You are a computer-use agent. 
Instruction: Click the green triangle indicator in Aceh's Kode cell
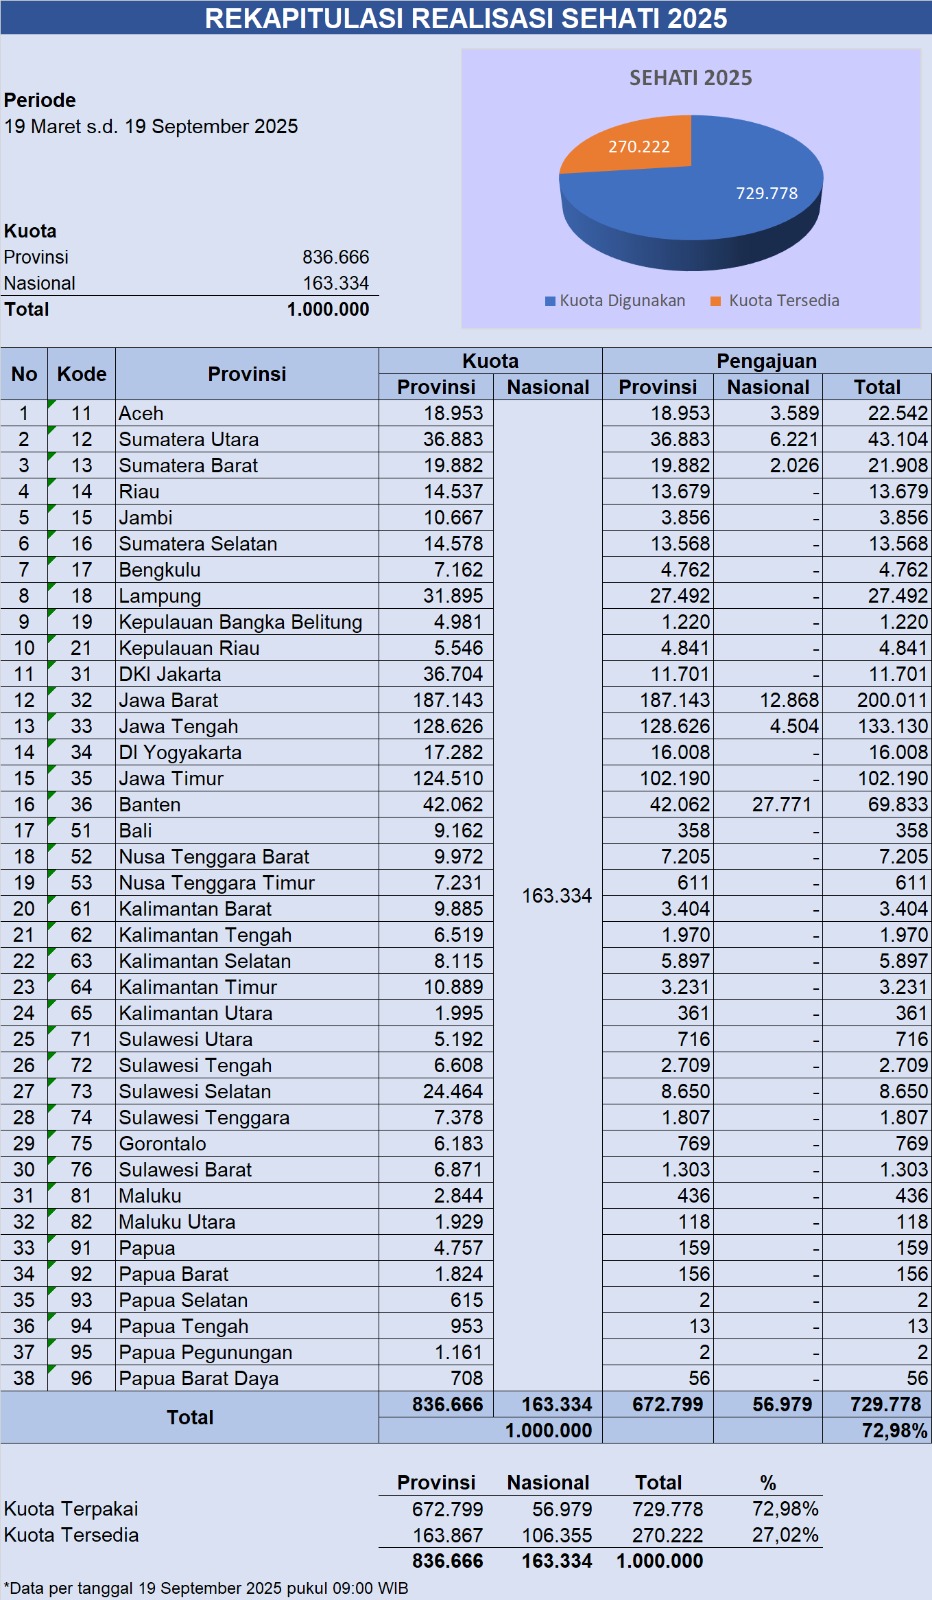(x=52, y=404)
